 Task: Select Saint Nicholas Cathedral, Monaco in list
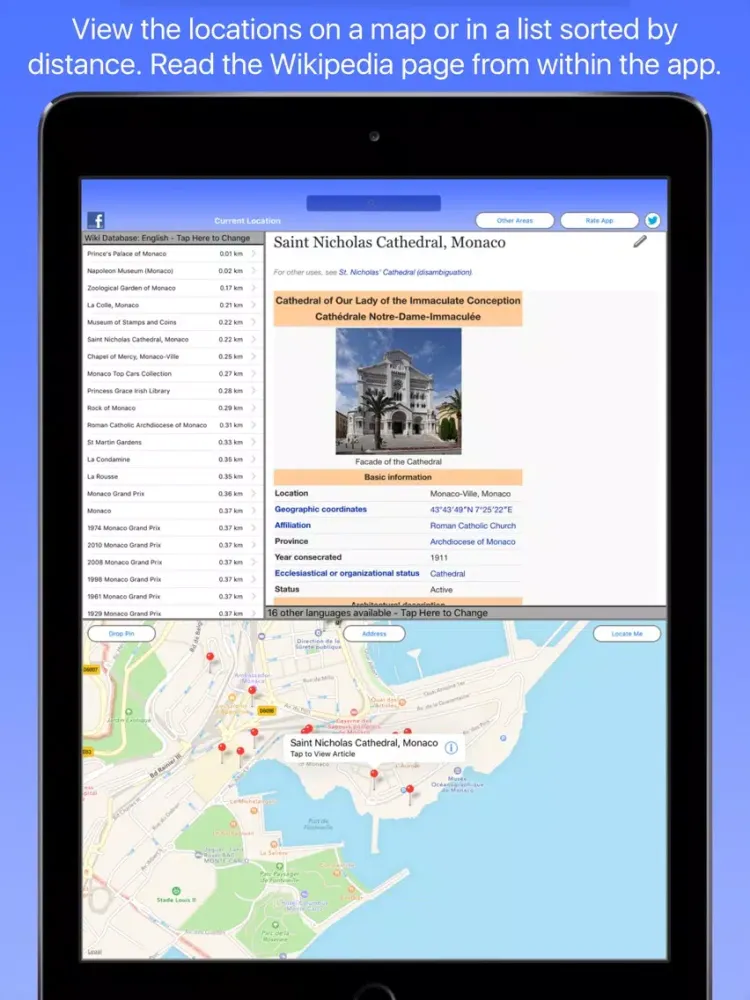pyautogui.click(x=173, y=339)
